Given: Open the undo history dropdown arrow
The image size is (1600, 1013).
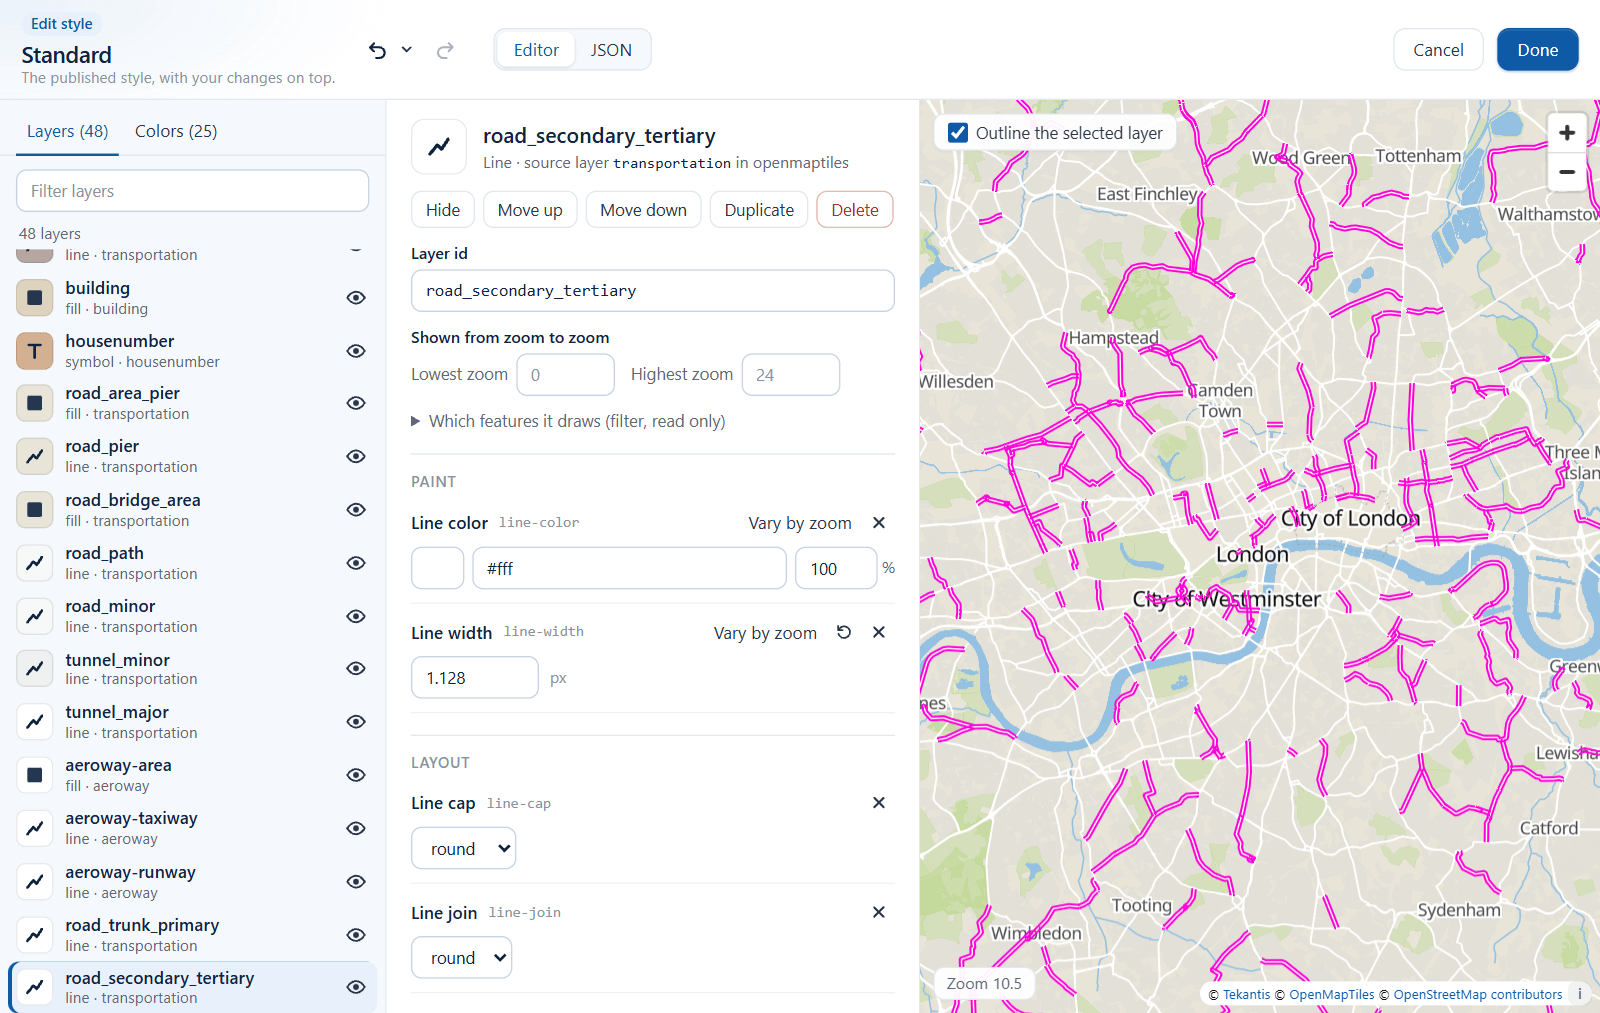Looking at the screenshot, I should coord(407,50).
